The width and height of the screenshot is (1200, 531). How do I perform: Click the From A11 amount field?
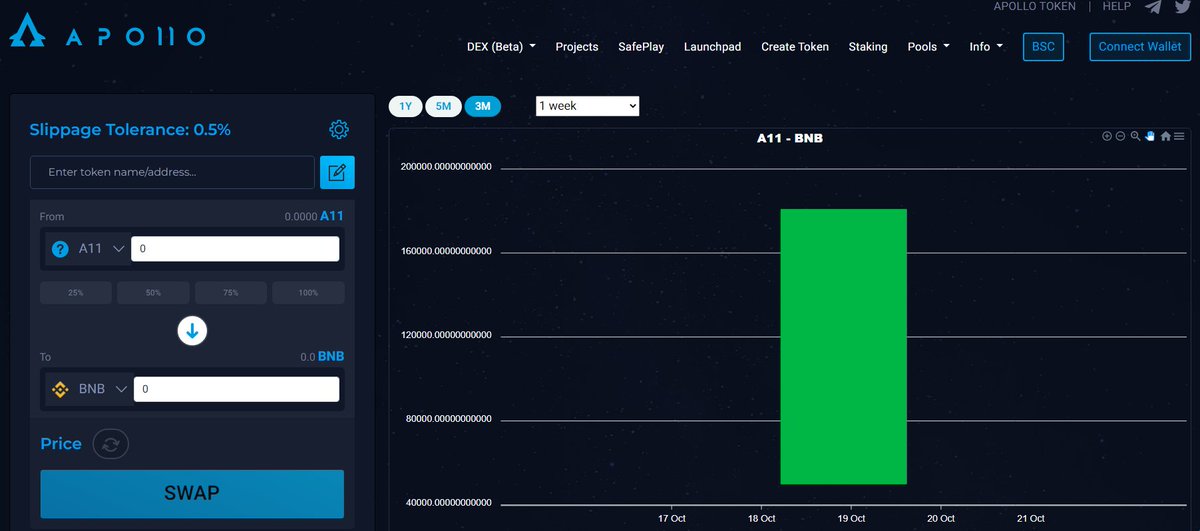pyautogui.click(x=236, y=249)
